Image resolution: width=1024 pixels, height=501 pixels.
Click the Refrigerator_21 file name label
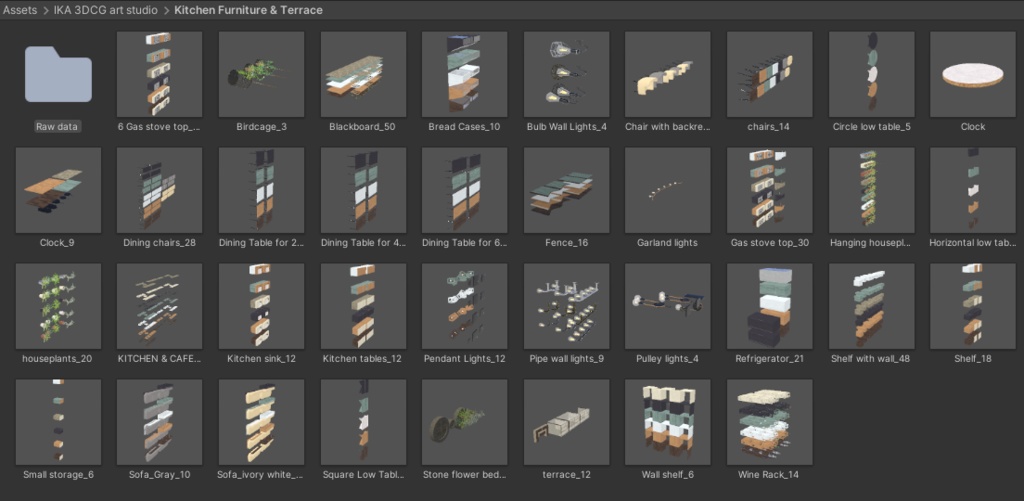click(x=769, y=359)
